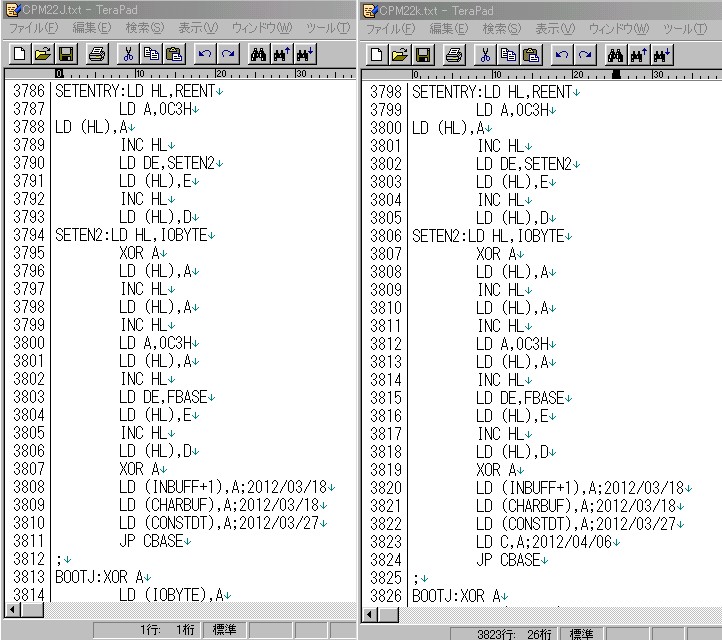Open 表示(V) menu in CPM22k.txt window
Screen dimensions: 722x640
tap(555, 29)
